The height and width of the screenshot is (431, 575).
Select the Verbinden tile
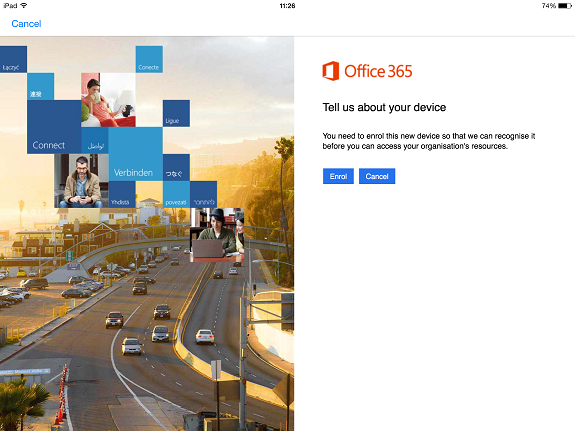tap(136, 154)
